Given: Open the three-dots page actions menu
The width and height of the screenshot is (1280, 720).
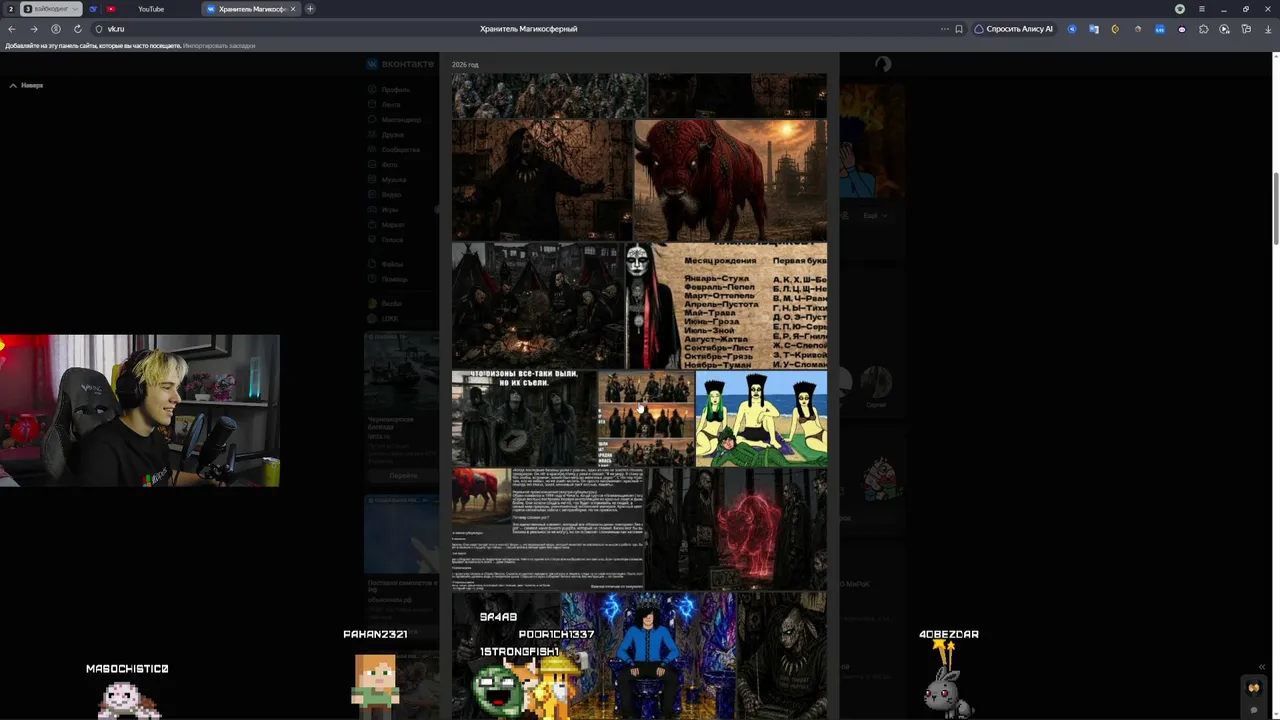Looking at the screenshot, I should click(x=944, y=29).
